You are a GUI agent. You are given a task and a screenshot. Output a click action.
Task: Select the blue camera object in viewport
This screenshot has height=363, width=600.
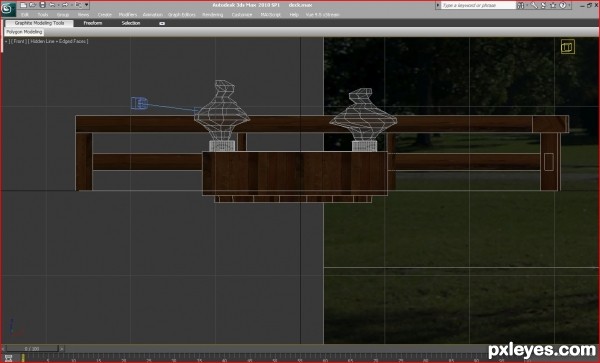139,103
